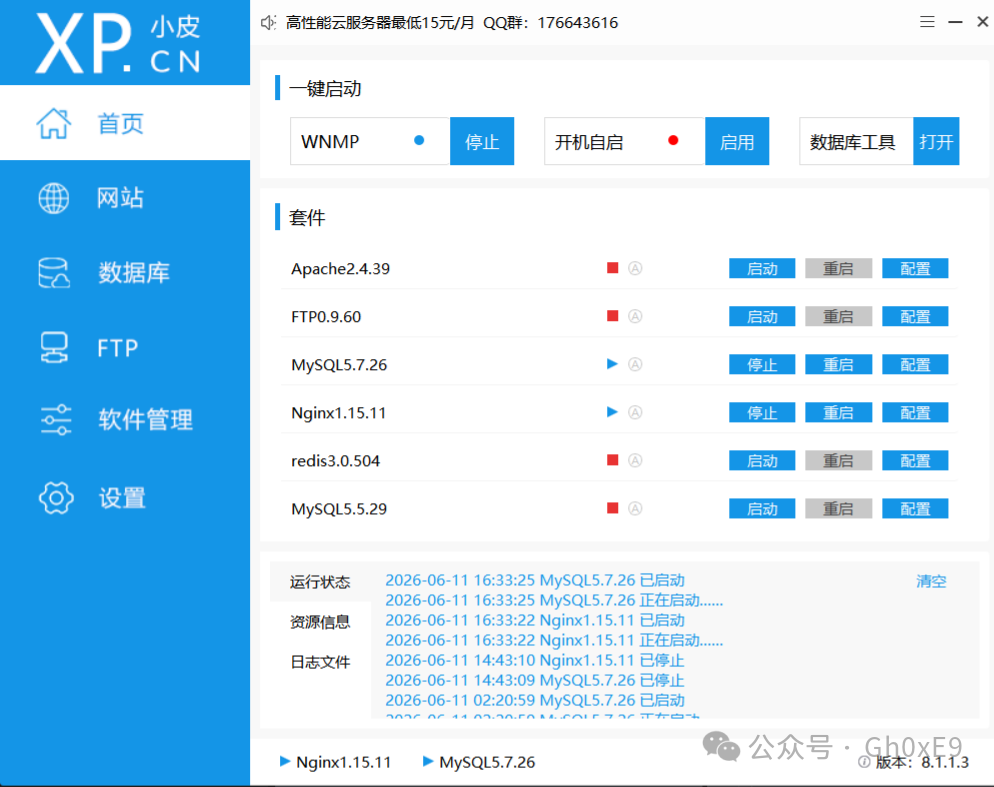Image resolution: width=994 pixels, height=787 pixels.
Task: Click 重启 for MySQL5.5.29
Action: point(838,509)
